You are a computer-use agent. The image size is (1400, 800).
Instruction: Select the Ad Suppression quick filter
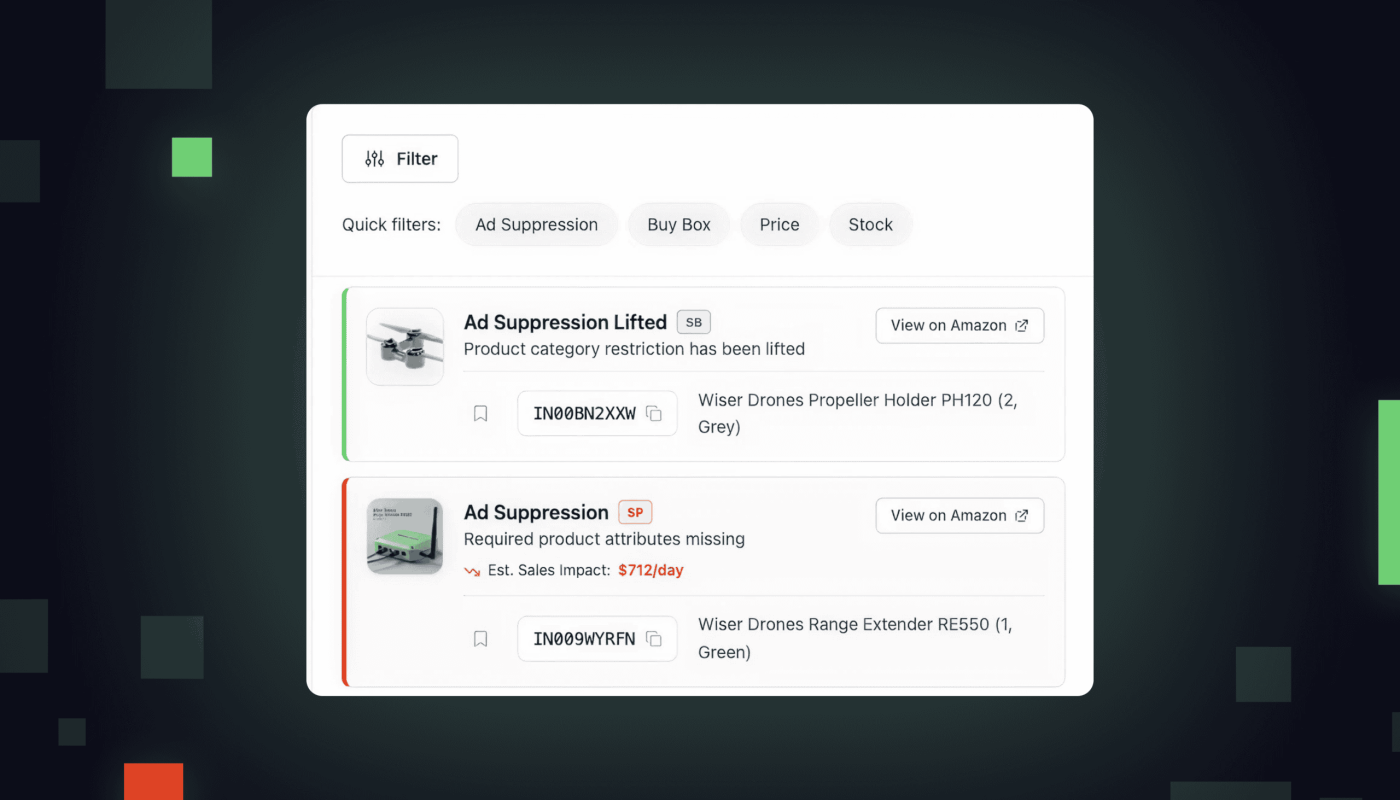click(536, 225)
